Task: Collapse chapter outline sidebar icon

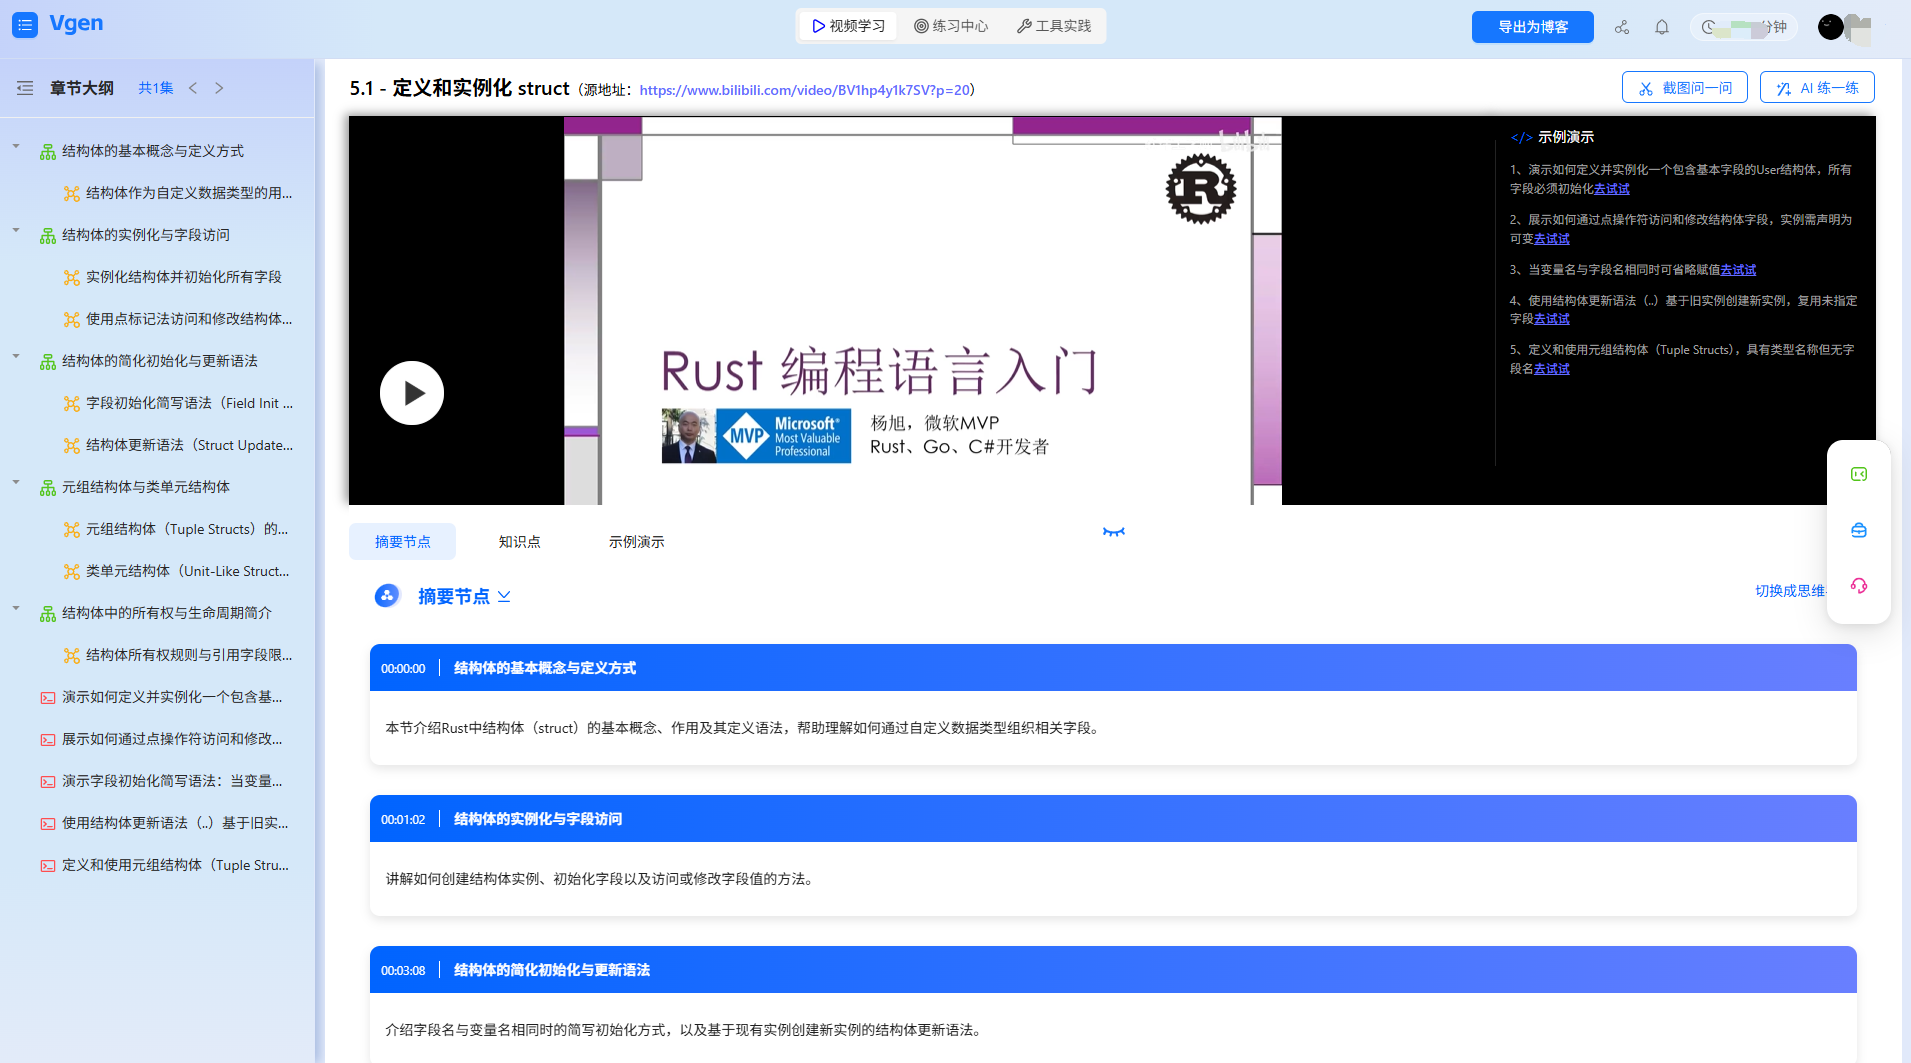Action: 25,88
